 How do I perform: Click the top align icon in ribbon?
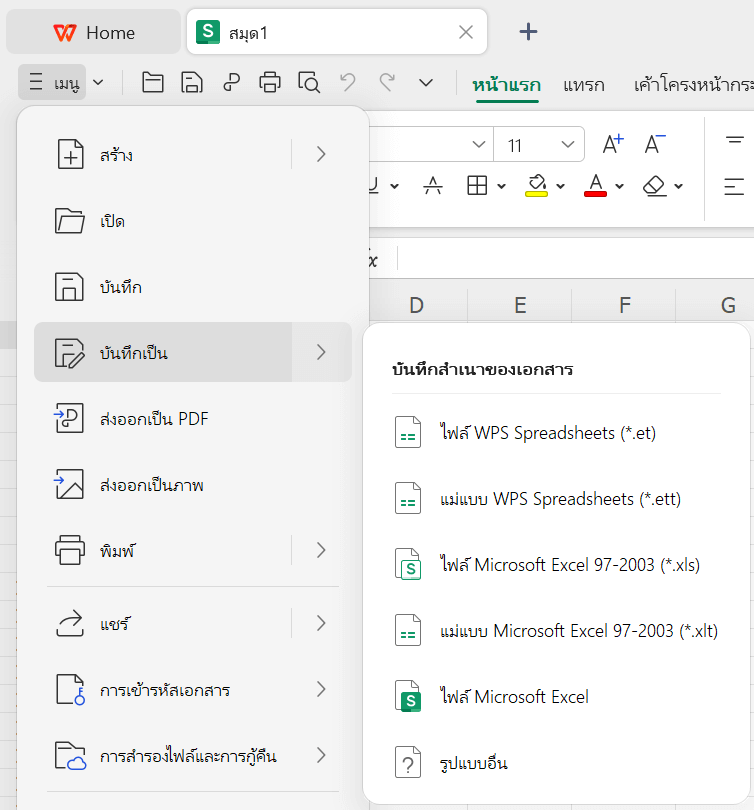pos(734,140)
